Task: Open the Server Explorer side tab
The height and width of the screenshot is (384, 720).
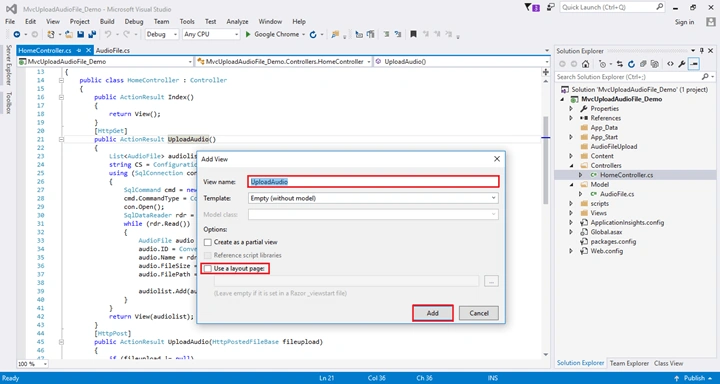Action: [8, 65]
